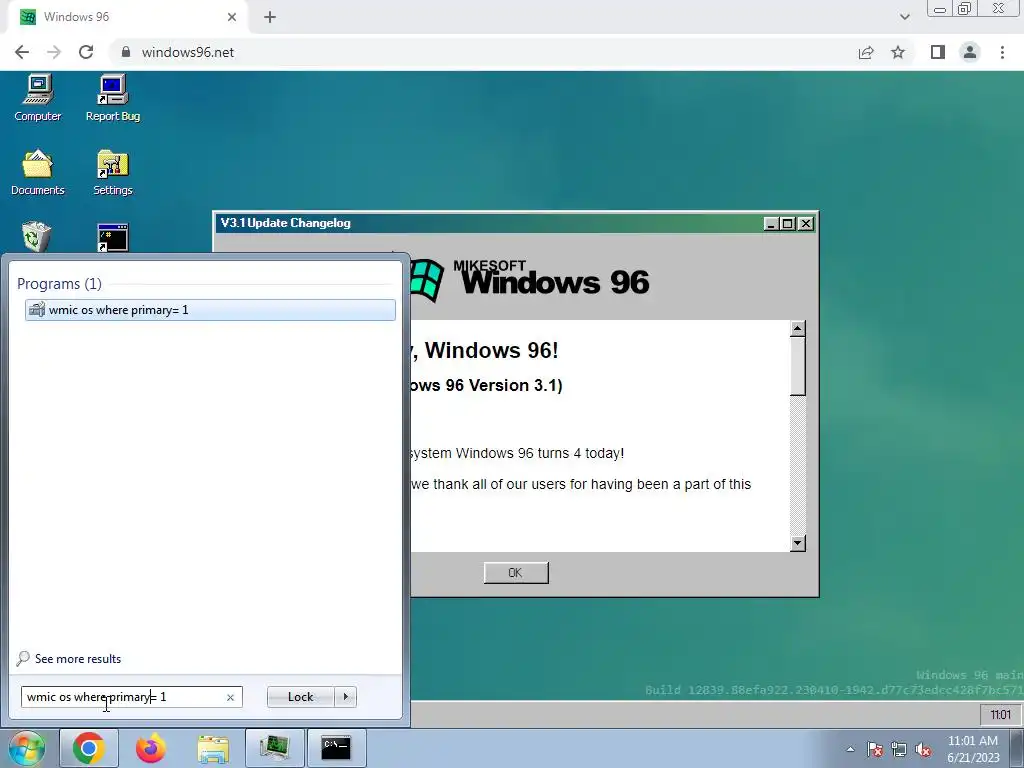Click the taskbar clock showing 11:01 AM

point(973,749)
